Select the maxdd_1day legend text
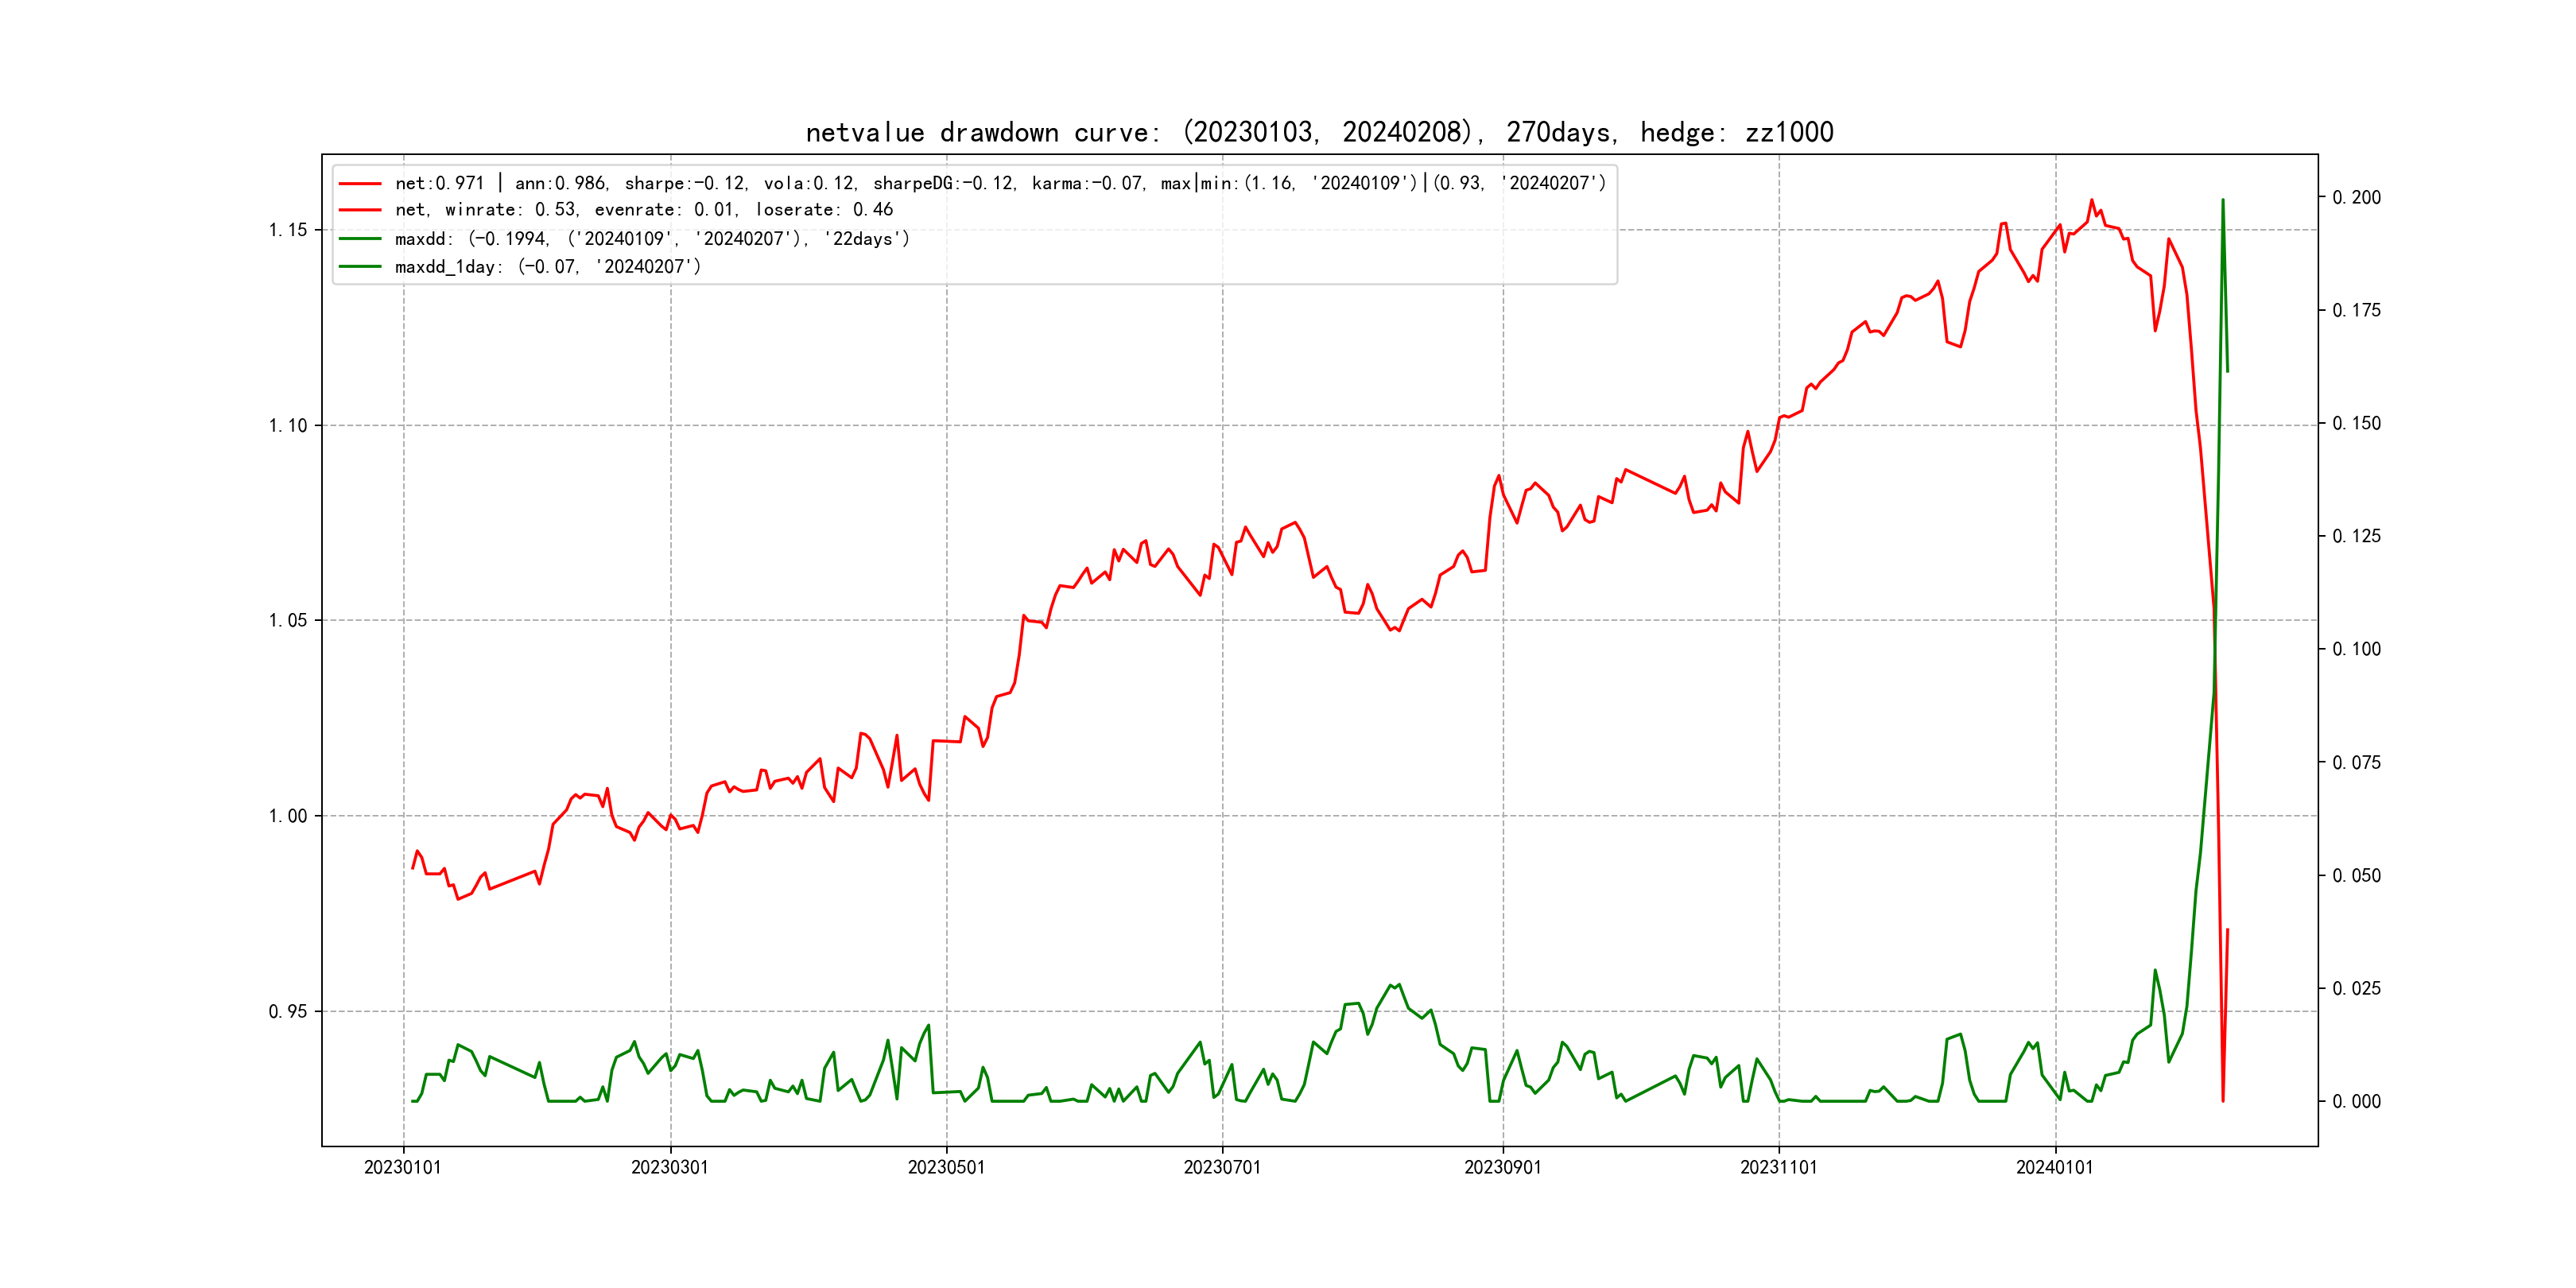Screen dimensions: 2576x1288 [x=548, y=267]
